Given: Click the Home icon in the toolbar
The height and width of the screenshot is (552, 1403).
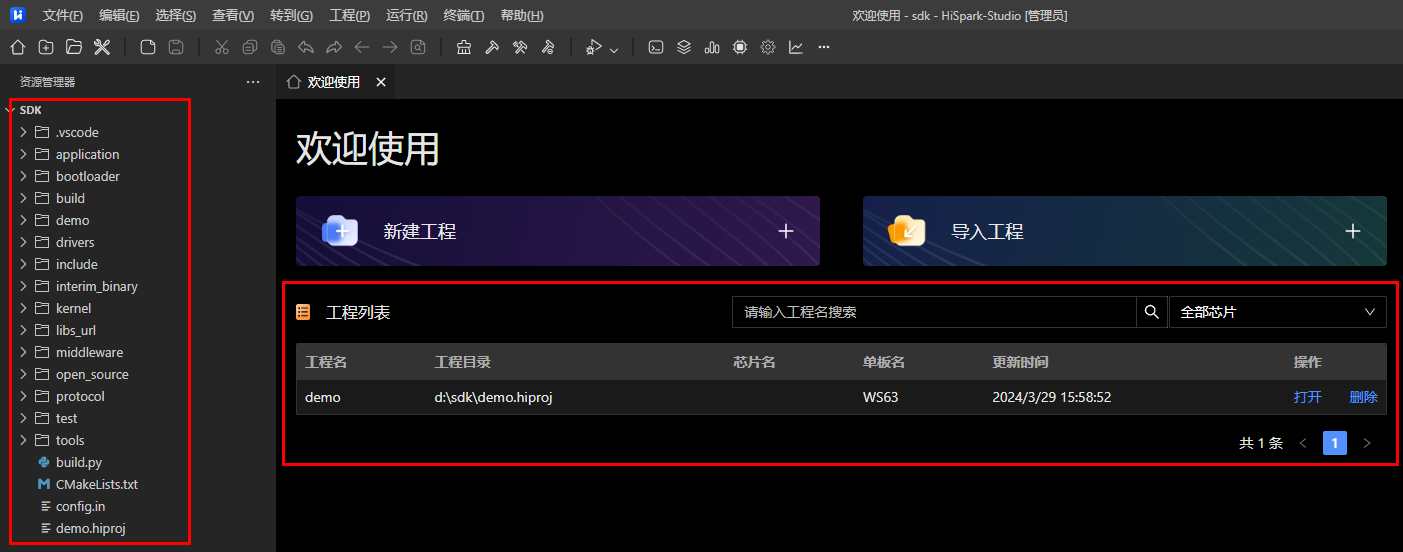Looking at the screenshot, I should 17,47.
